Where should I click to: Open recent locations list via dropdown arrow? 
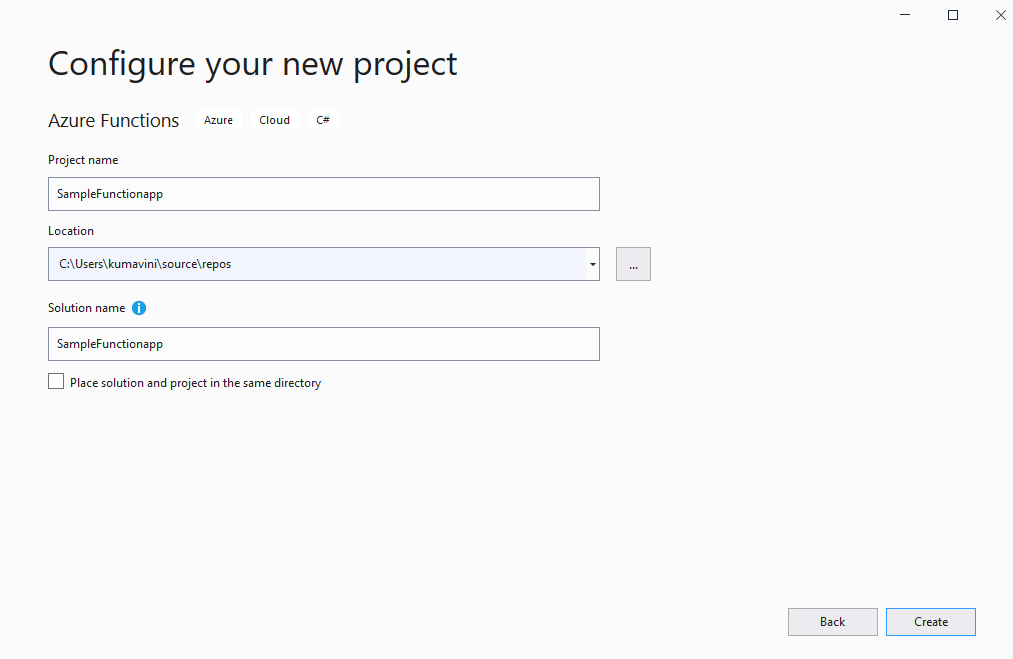click(x=592, y=263)
